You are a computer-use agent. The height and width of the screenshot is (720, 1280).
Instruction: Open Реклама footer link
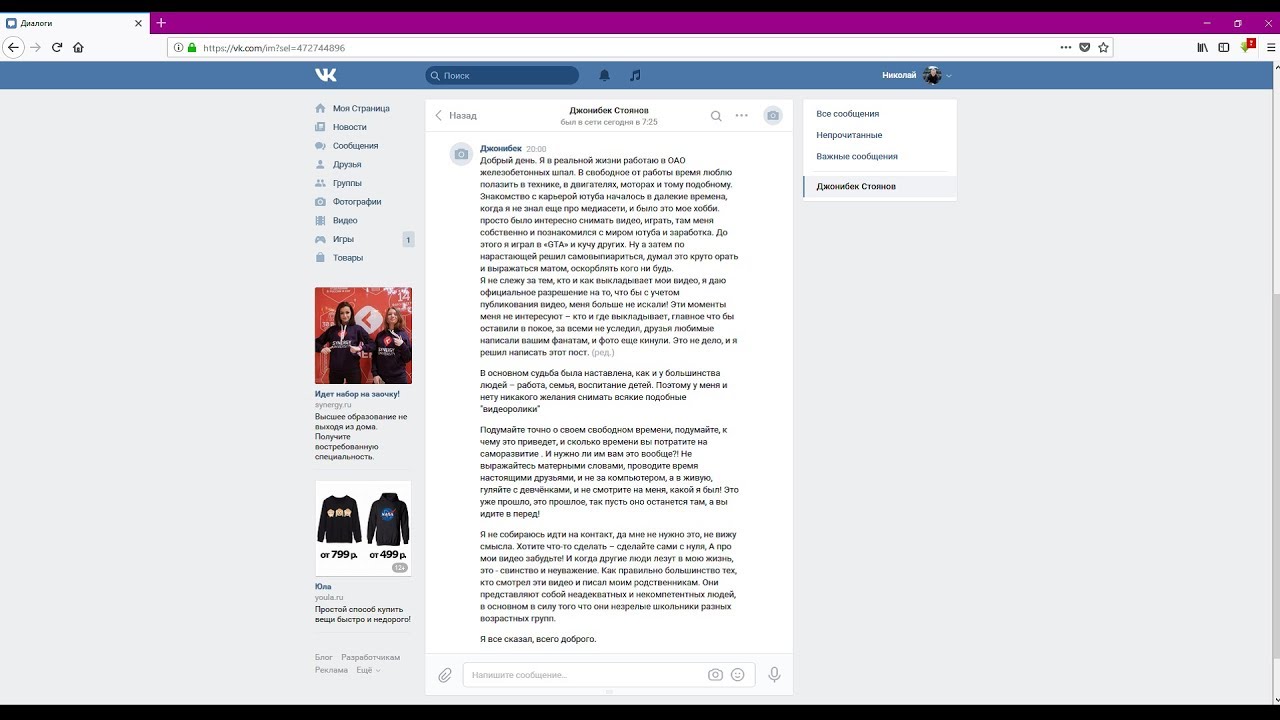[331, 670]
